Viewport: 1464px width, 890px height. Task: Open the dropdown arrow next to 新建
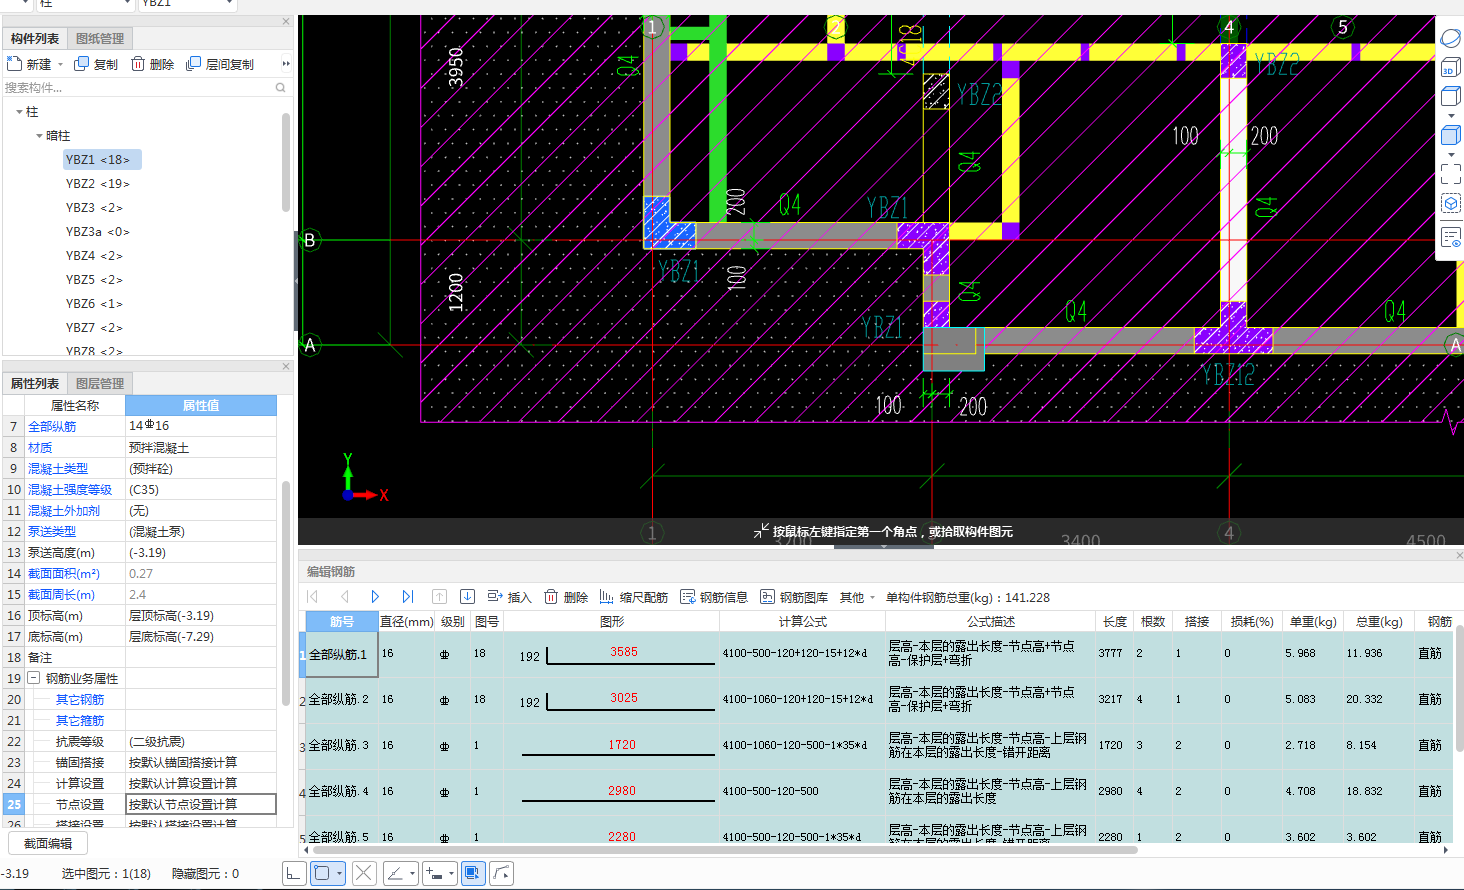coord(60,64)
